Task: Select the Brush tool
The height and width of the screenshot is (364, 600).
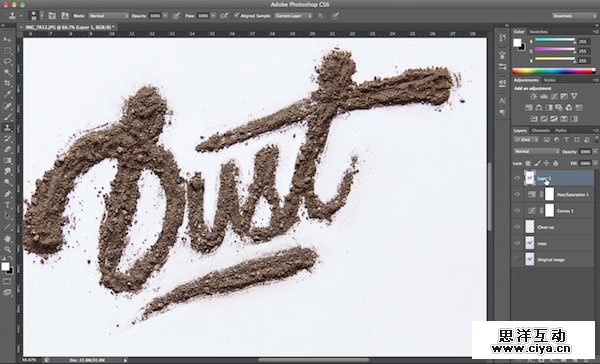Action: 7,117
